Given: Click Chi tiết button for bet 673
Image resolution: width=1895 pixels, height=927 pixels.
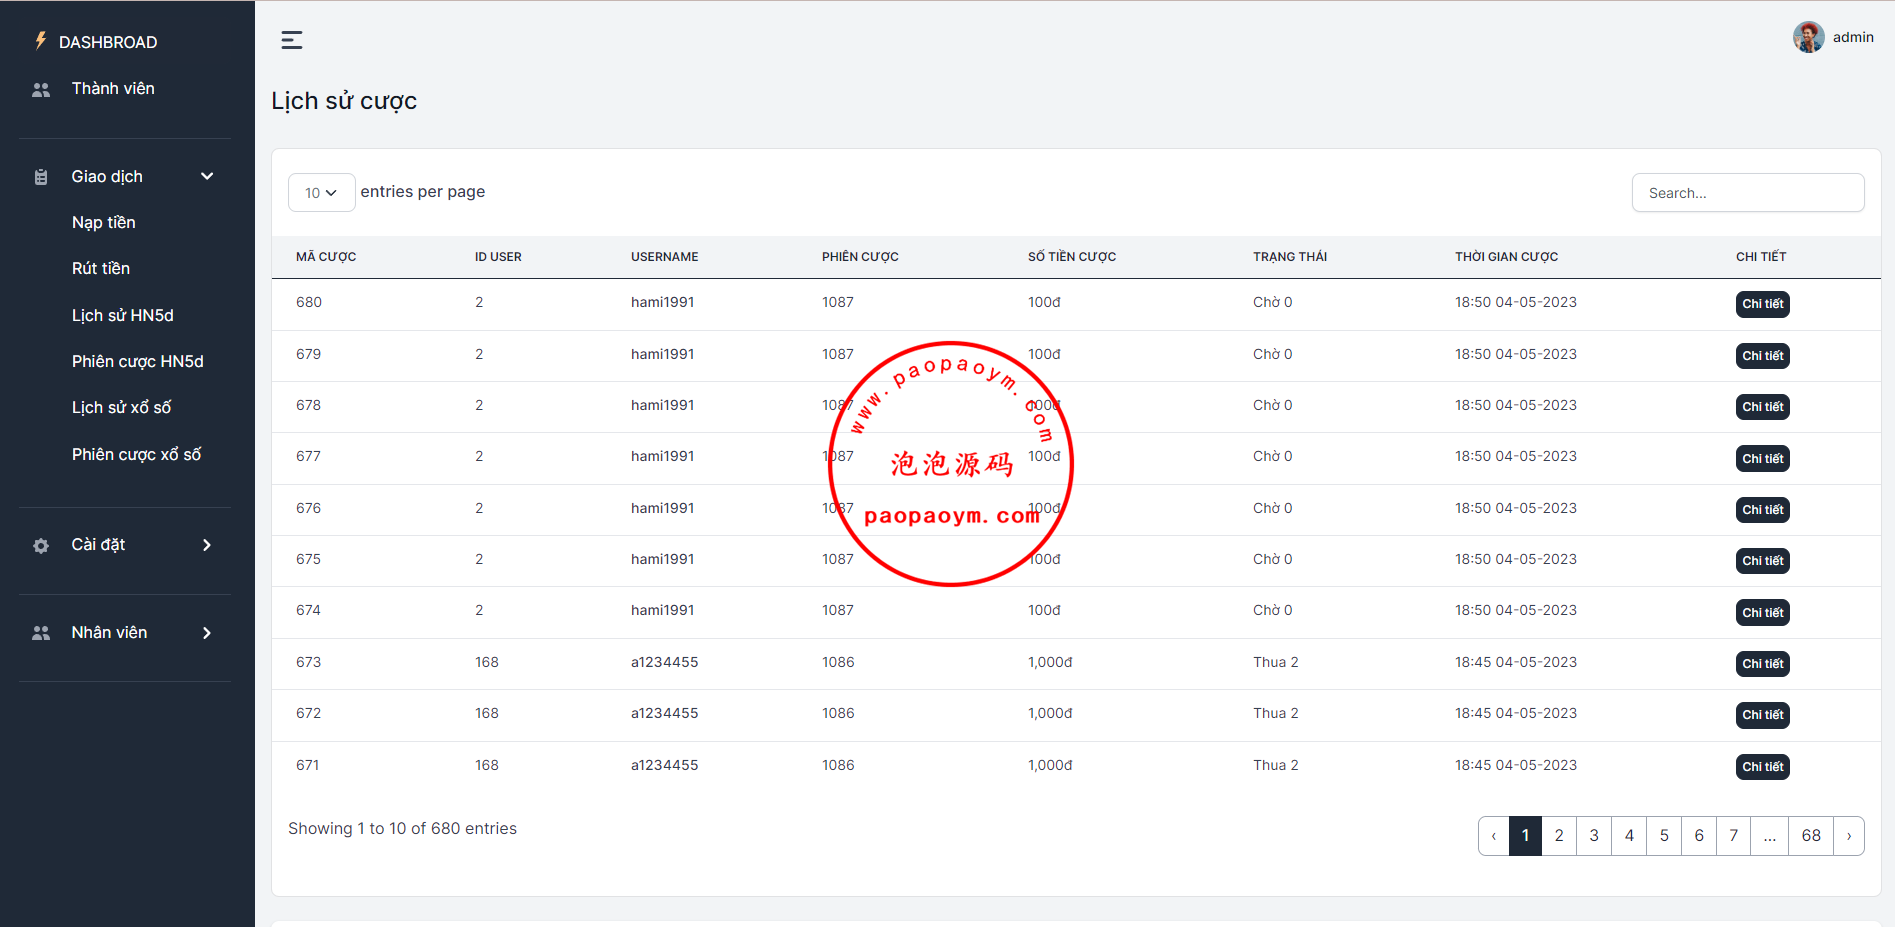Looking at the screenshot, I should [1762, 664].
